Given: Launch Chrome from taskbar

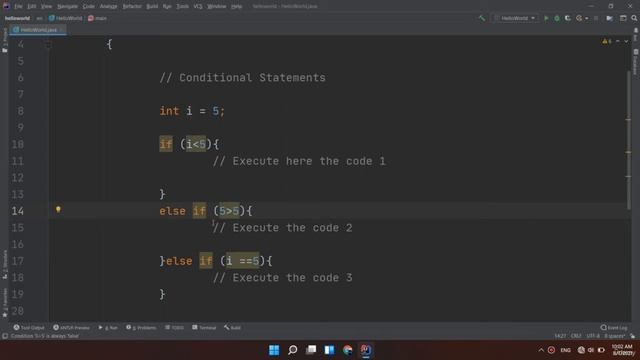Looking at the screenshot, I should point(347,350).
